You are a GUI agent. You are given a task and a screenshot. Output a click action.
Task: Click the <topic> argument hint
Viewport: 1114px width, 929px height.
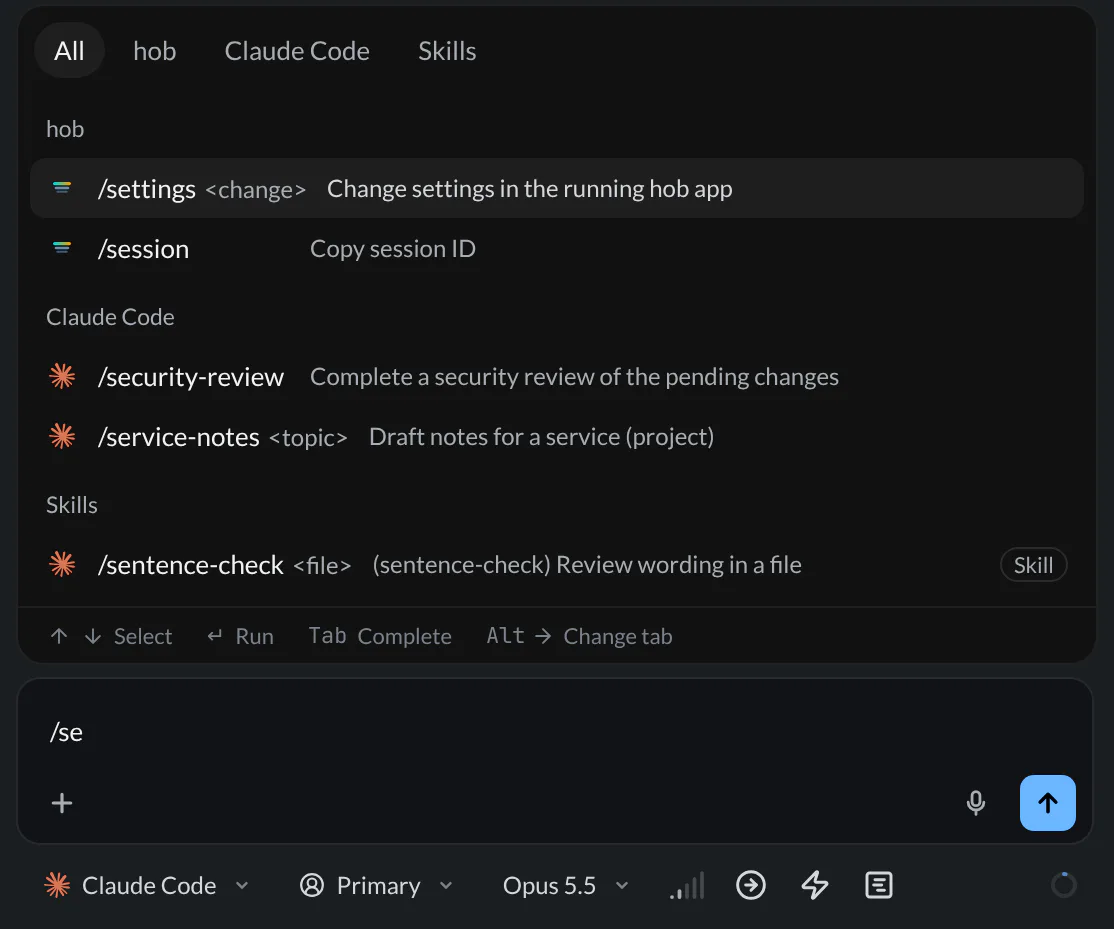pos(308,438)
